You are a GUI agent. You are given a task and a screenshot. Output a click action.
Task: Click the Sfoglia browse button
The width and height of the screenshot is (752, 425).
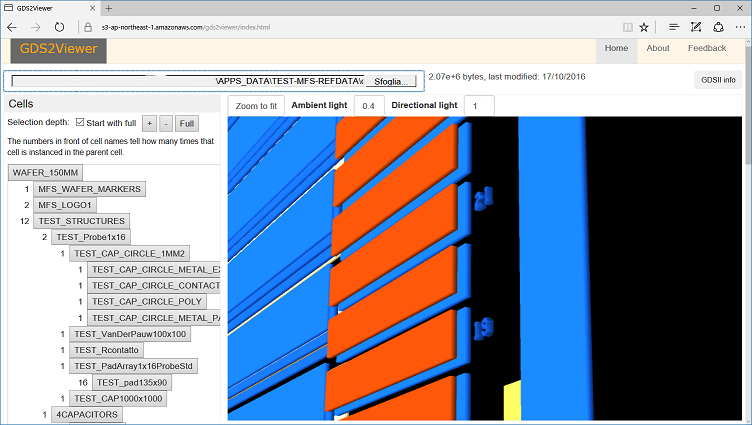pyautogui.click(x=391, y=82)
